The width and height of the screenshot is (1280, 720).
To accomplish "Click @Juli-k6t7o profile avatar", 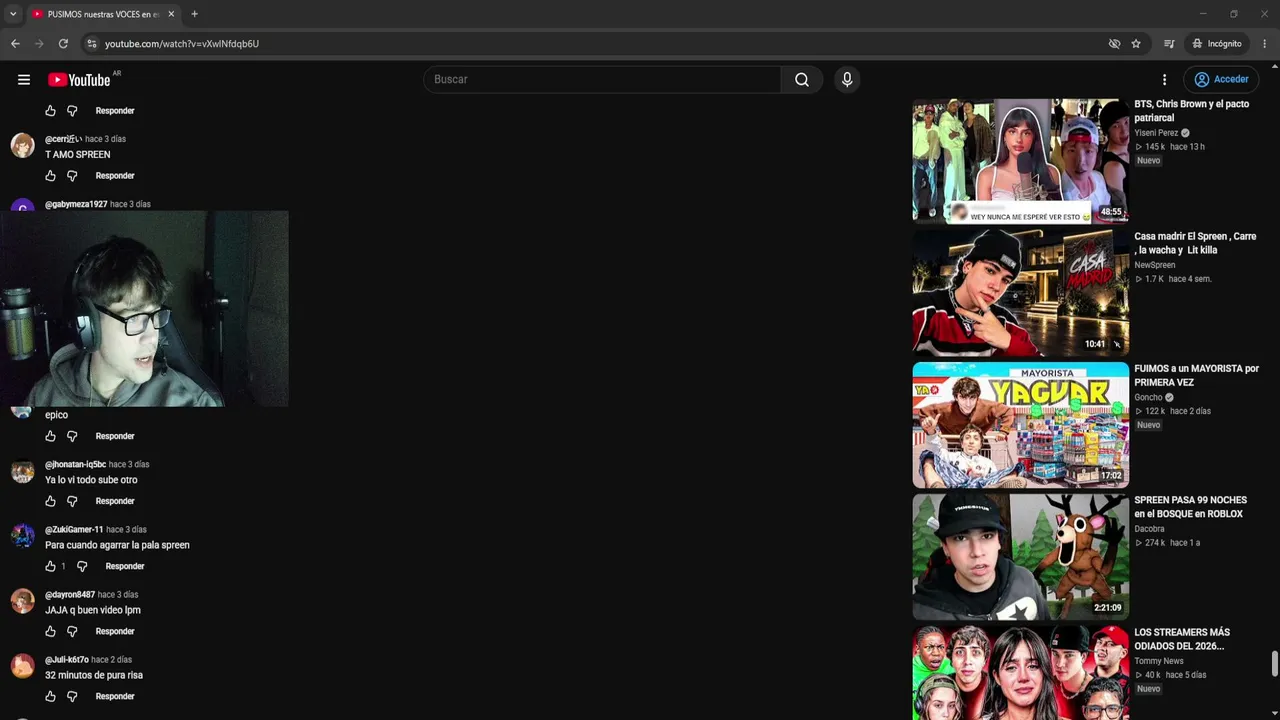I will 22,666.
